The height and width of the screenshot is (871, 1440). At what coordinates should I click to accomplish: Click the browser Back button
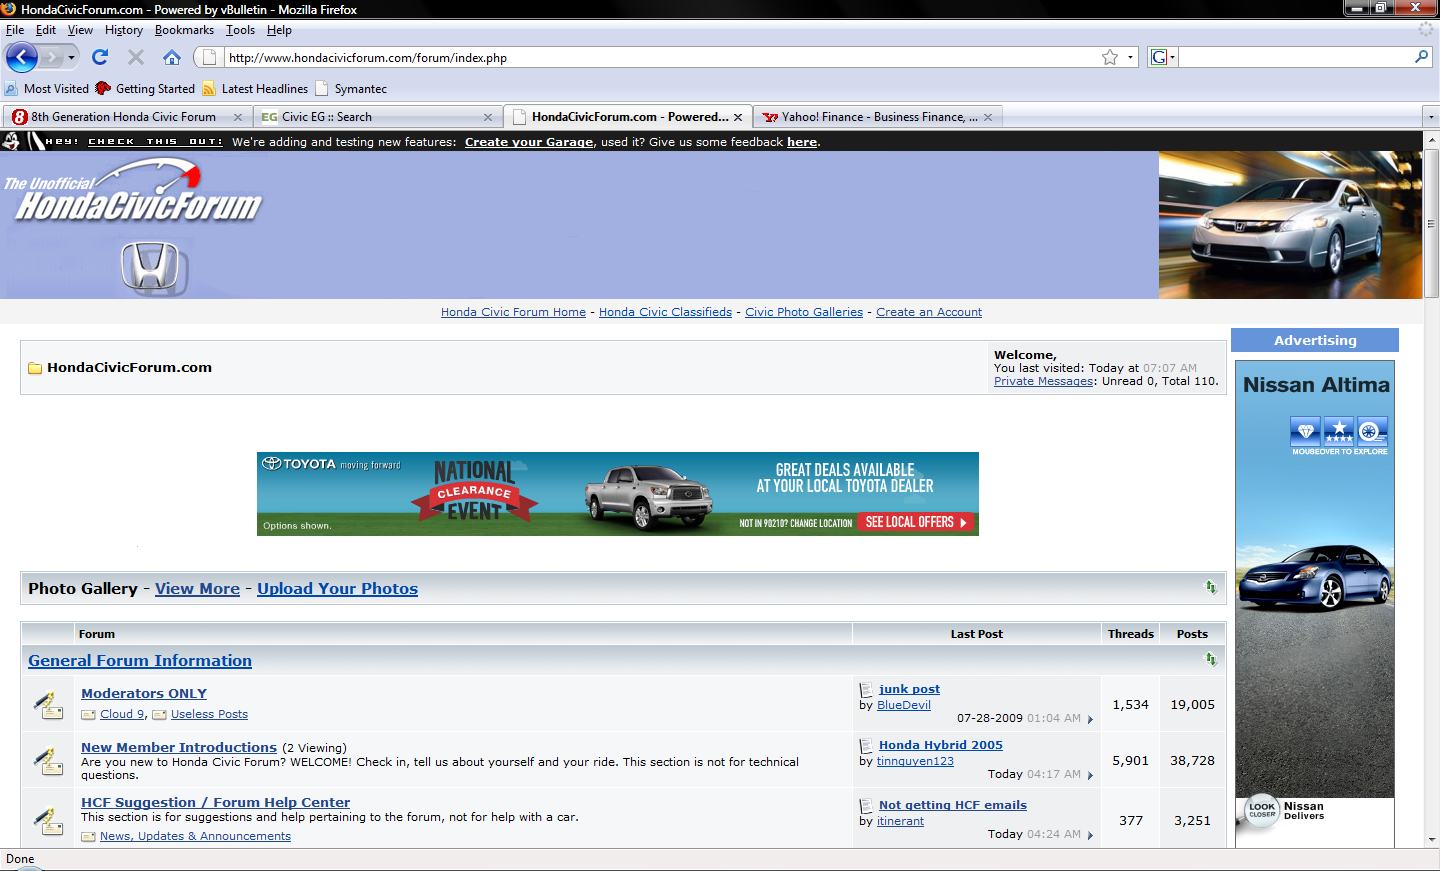pos(21,57)
